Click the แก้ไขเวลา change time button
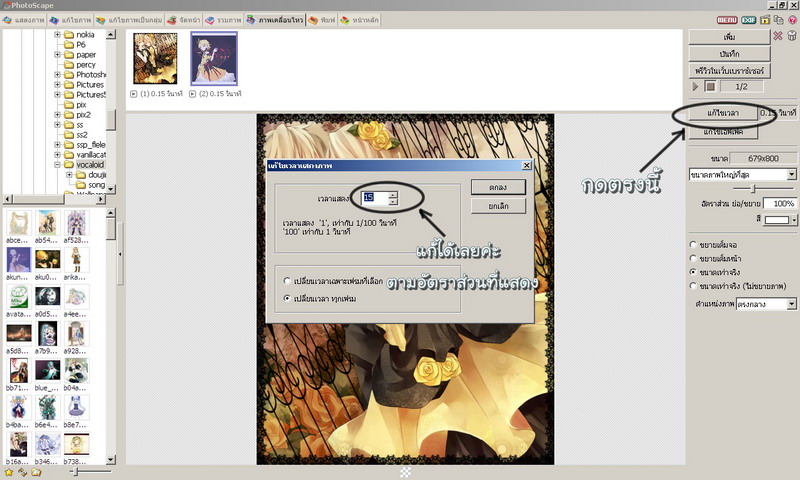The image size is (800, 480). pyautogui.click(x=723, y=113)
